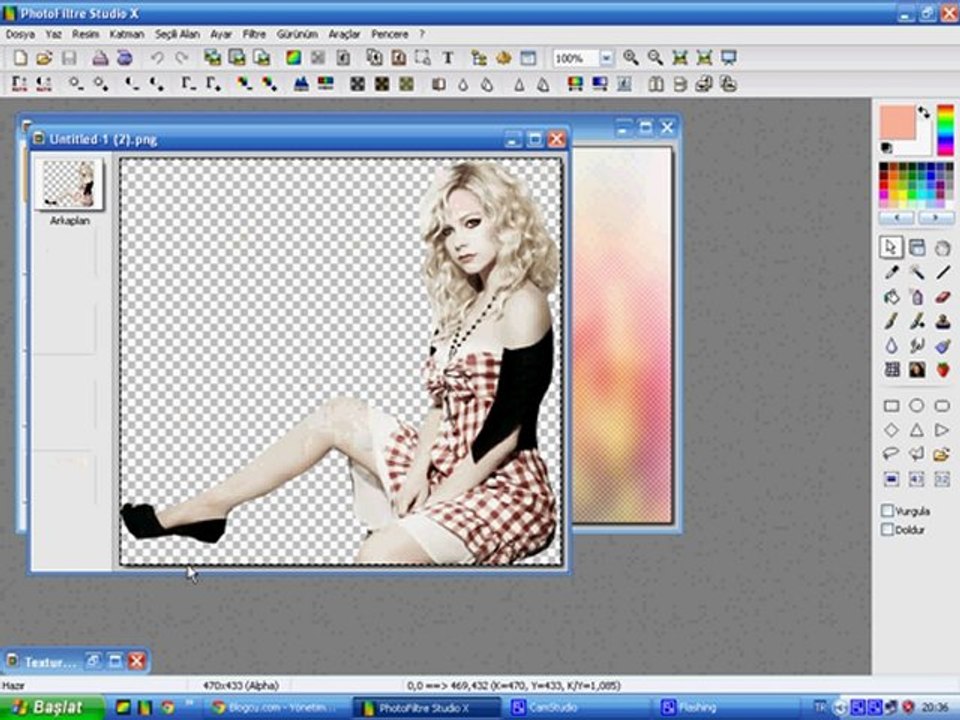Select the Smudge finger tool
This screenshot has width=960, height=720.
917,345
